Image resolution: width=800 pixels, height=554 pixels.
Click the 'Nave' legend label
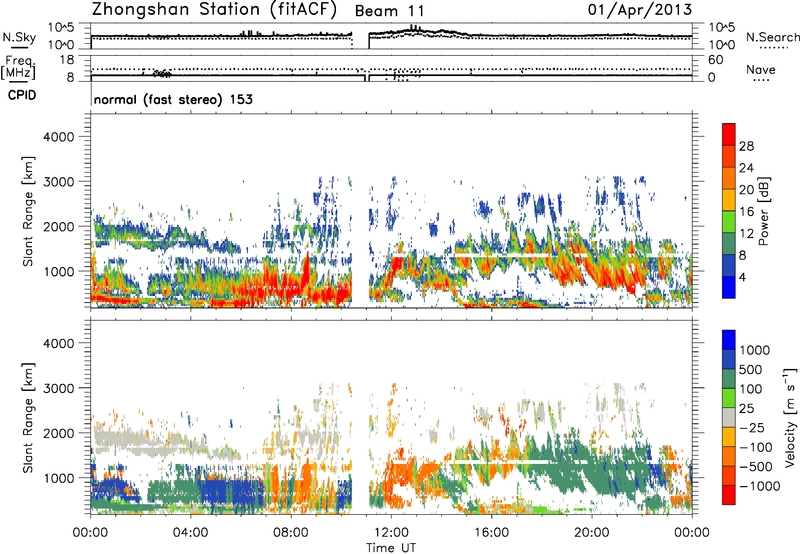(x=761, y=70)
